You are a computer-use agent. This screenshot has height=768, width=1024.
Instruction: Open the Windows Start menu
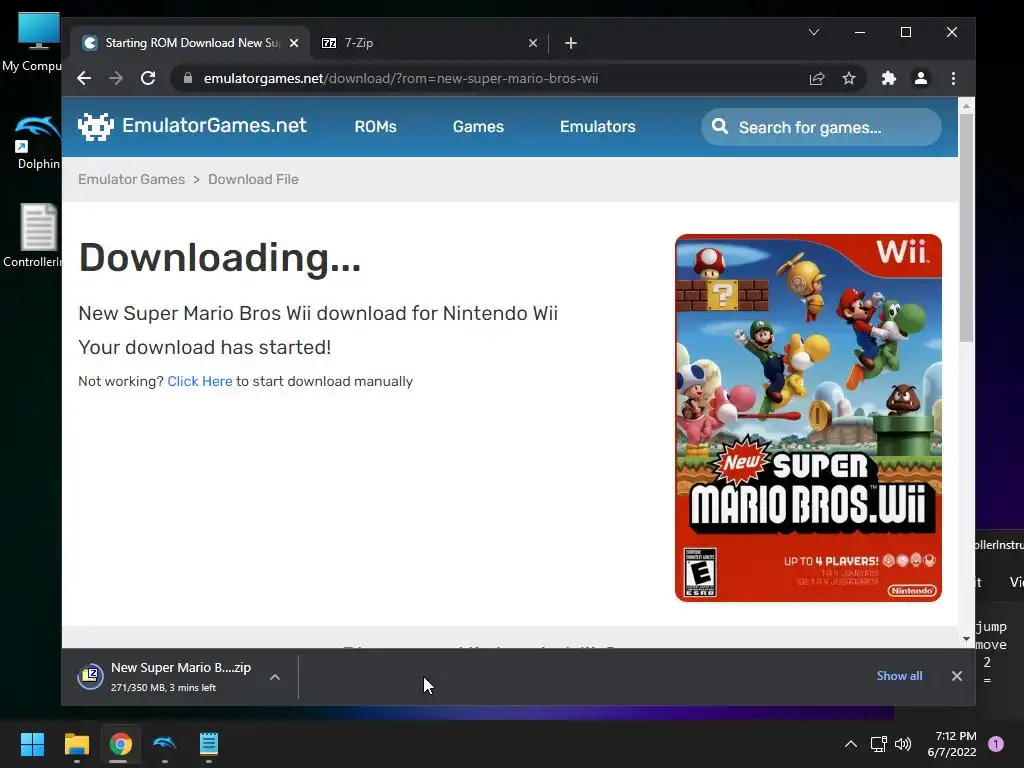coord(32,744)
